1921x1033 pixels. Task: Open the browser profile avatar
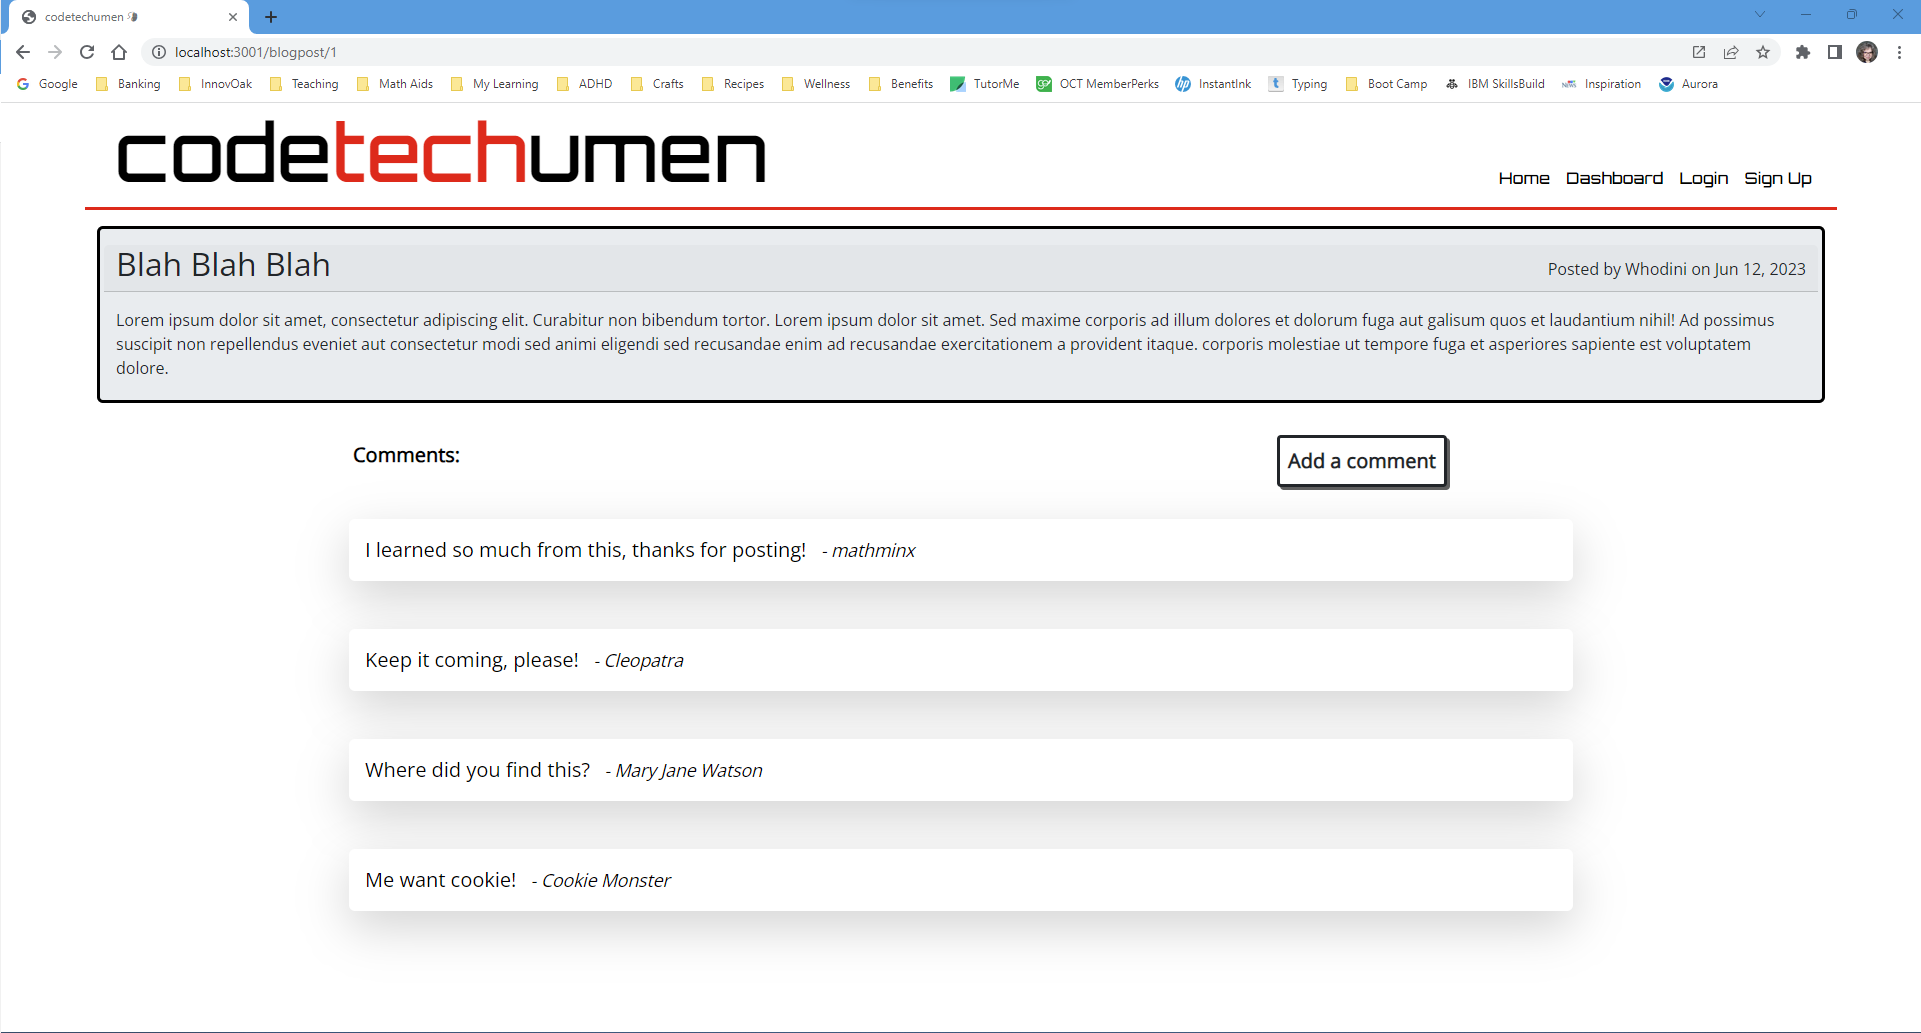(x=1868, y=52)
